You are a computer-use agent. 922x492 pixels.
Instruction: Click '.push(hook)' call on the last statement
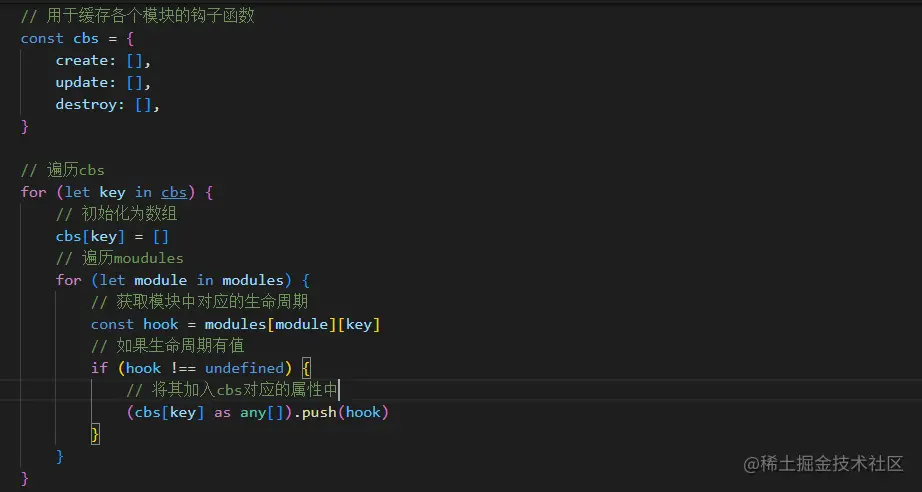(x=341, y=412)
